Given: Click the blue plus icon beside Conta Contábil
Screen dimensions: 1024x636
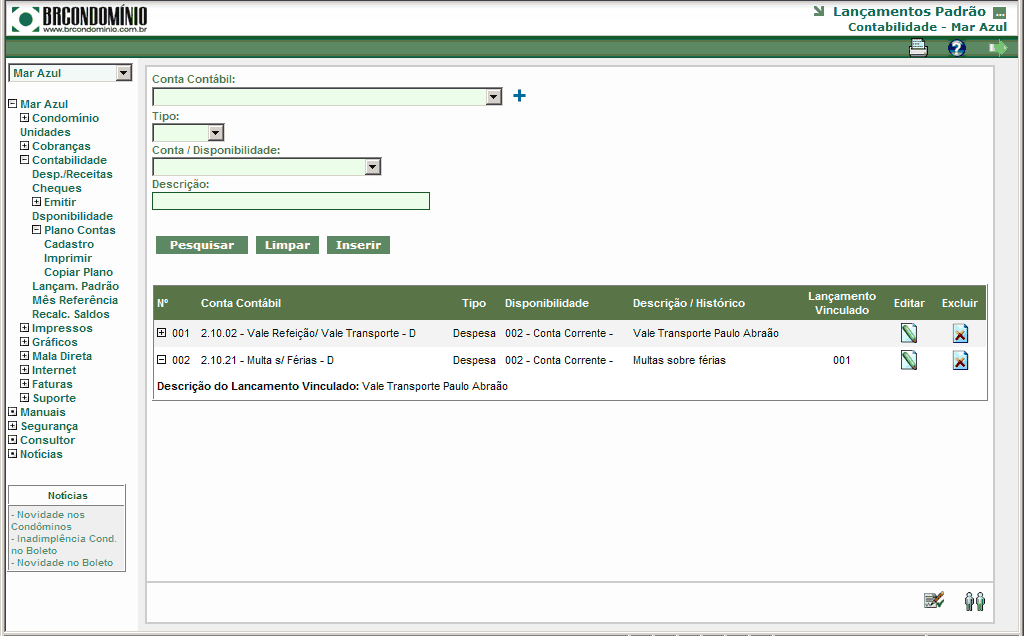Looking at the screenshot, I should click(x=519, y=96).
